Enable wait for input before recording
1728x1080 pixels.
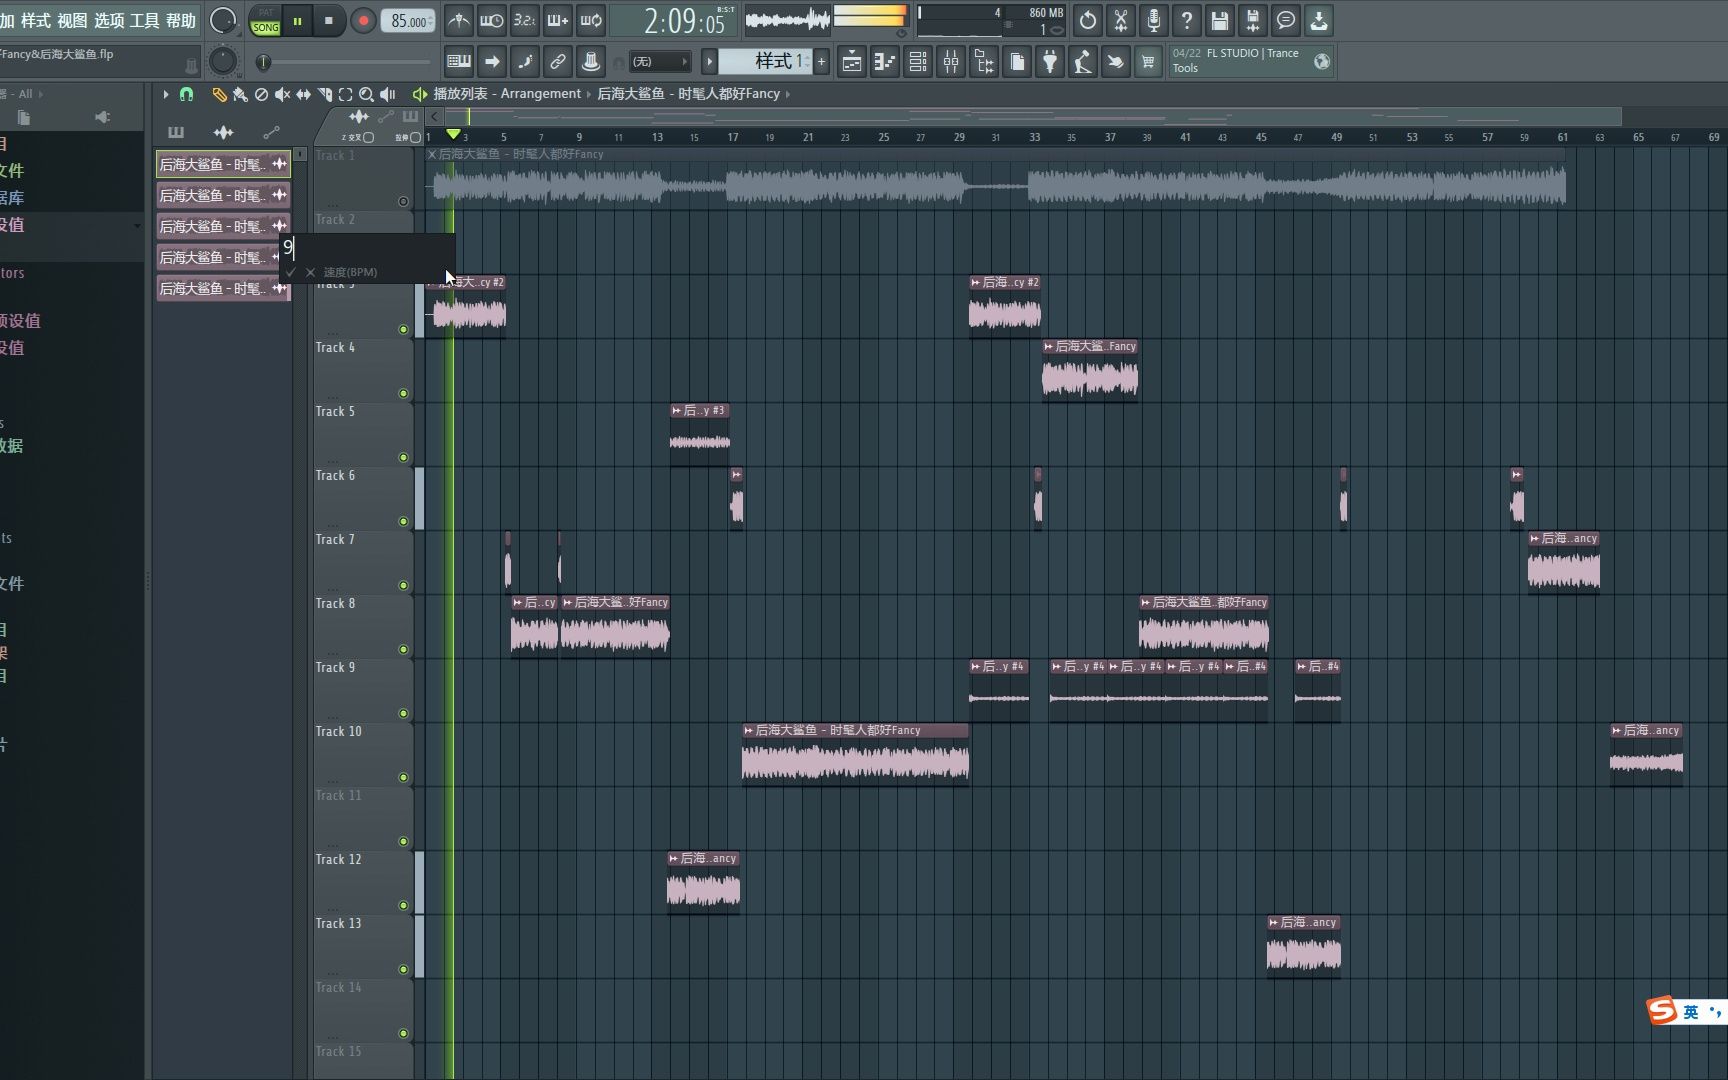[491, 20]
